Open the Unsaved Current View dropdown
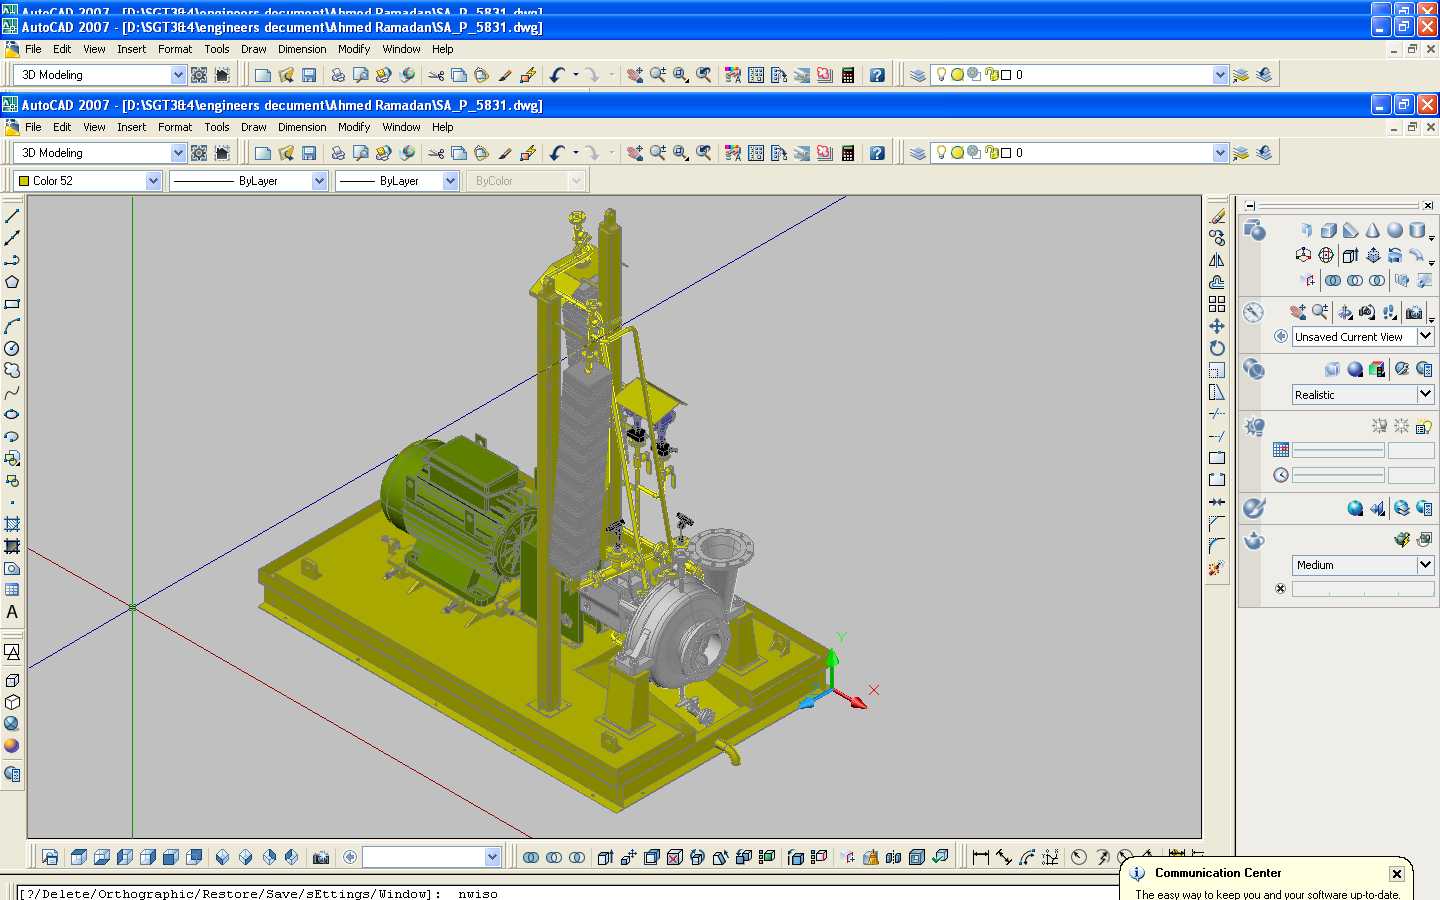Screen dimensions: 1440x900 pos(1425,337)
